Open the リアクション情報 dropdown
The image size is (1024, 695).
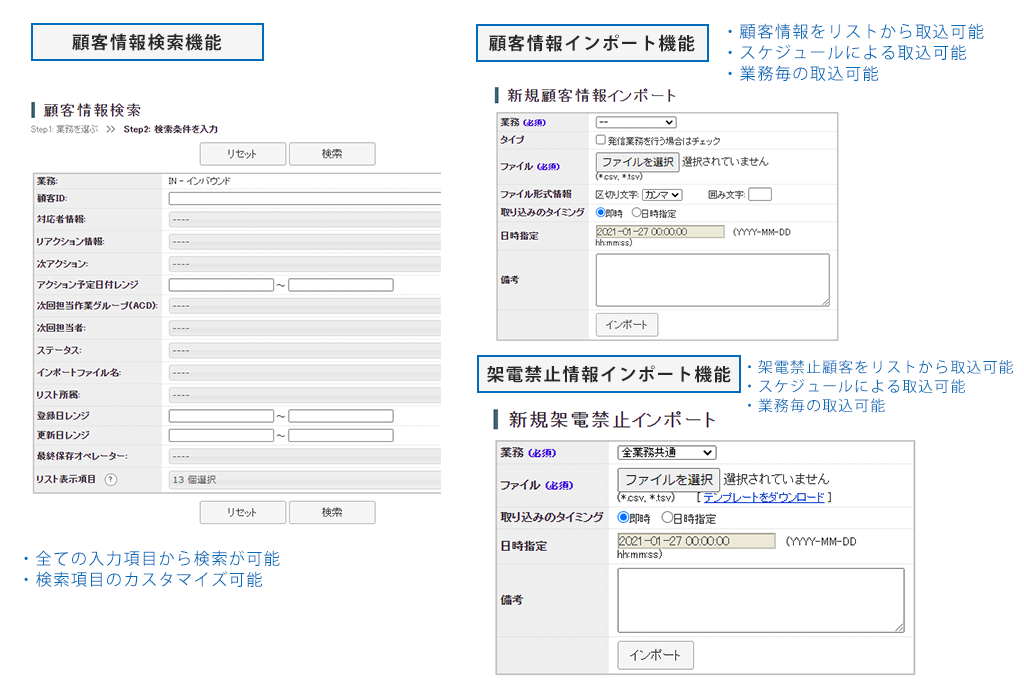304,242
